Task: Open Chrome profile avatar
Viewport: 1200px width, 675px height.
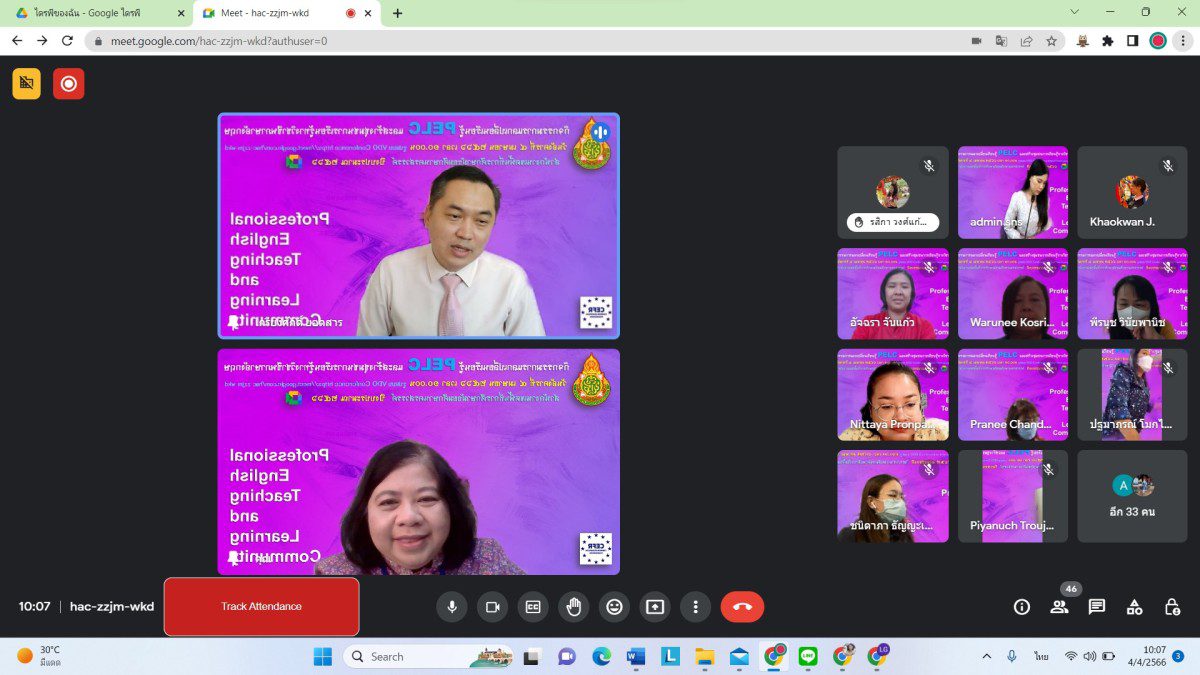Action: point(1158,41)
